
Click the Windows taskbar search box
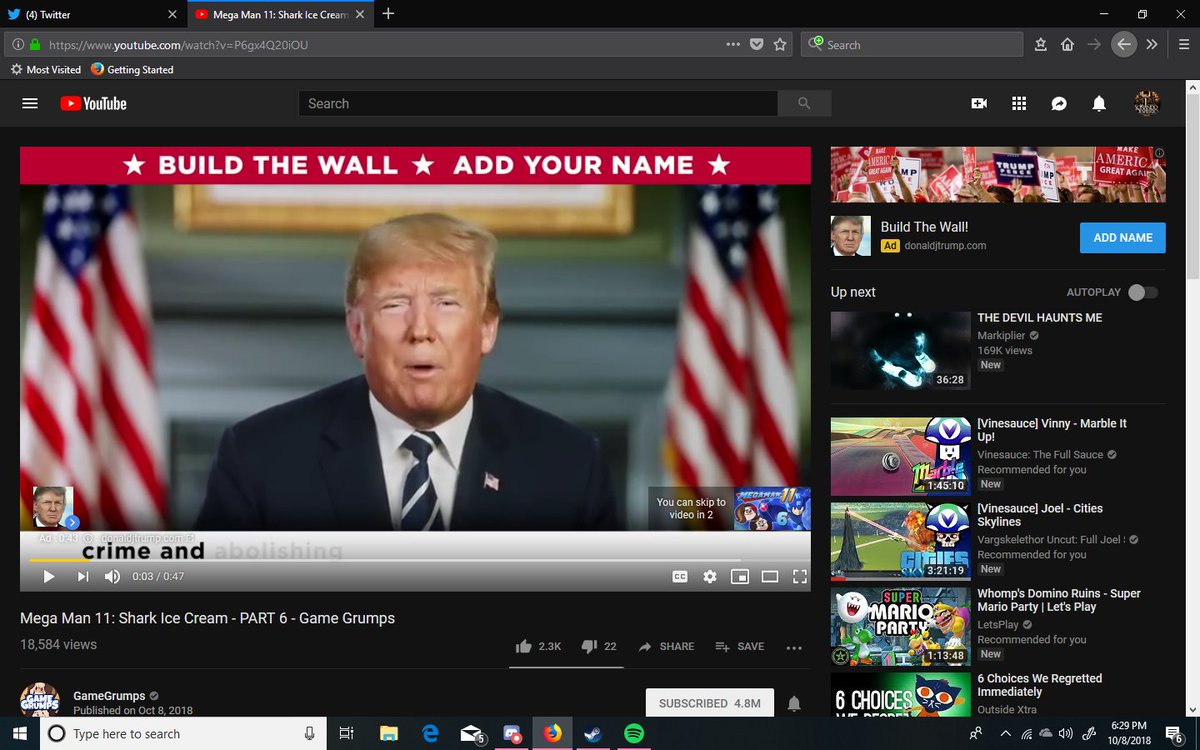183,733
